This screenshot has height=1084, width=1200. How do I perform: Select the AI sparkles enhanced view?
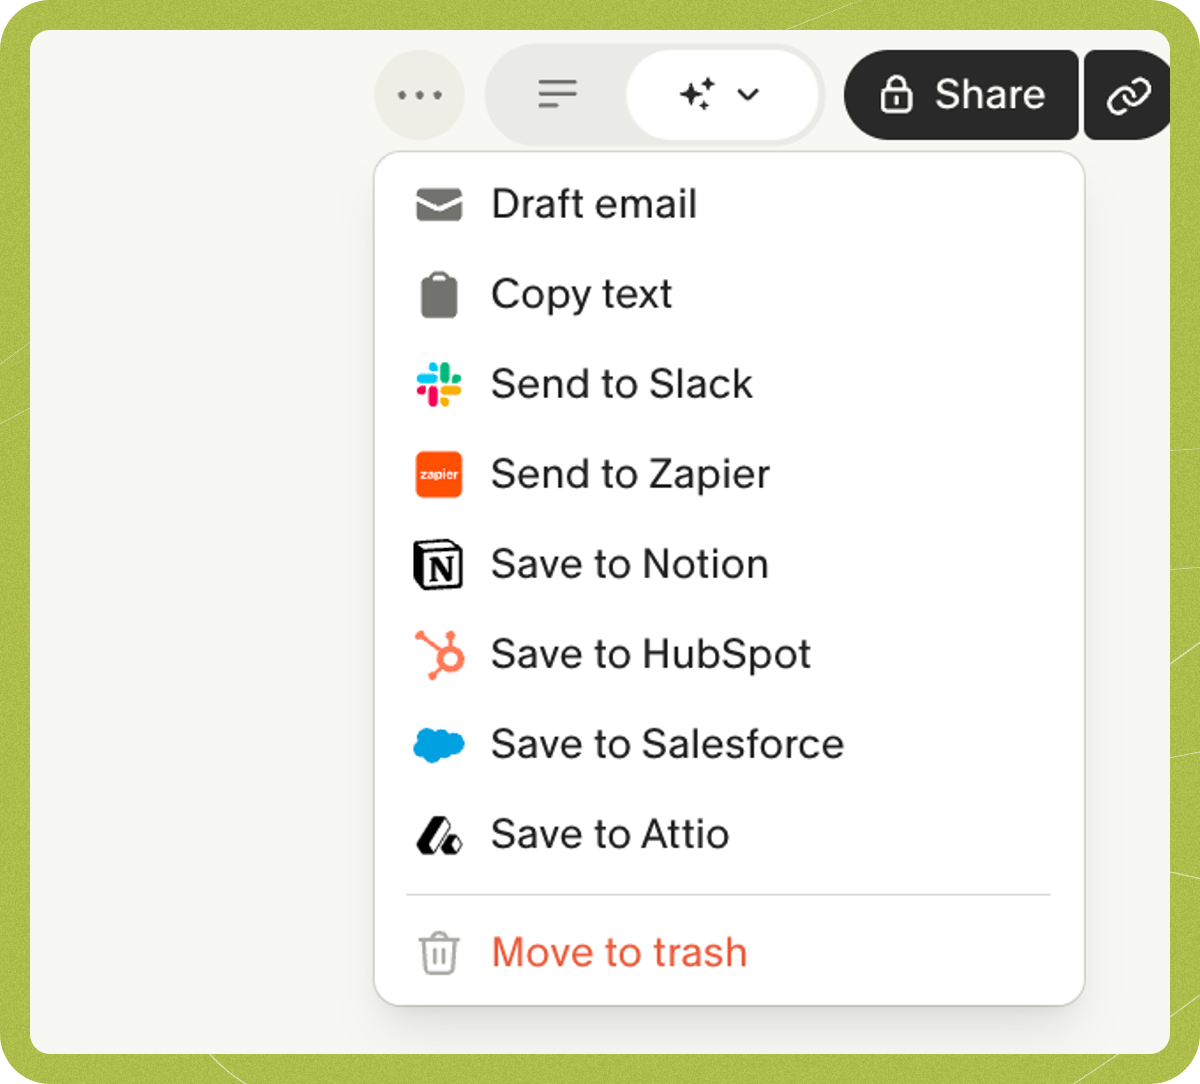pos(697,94)
